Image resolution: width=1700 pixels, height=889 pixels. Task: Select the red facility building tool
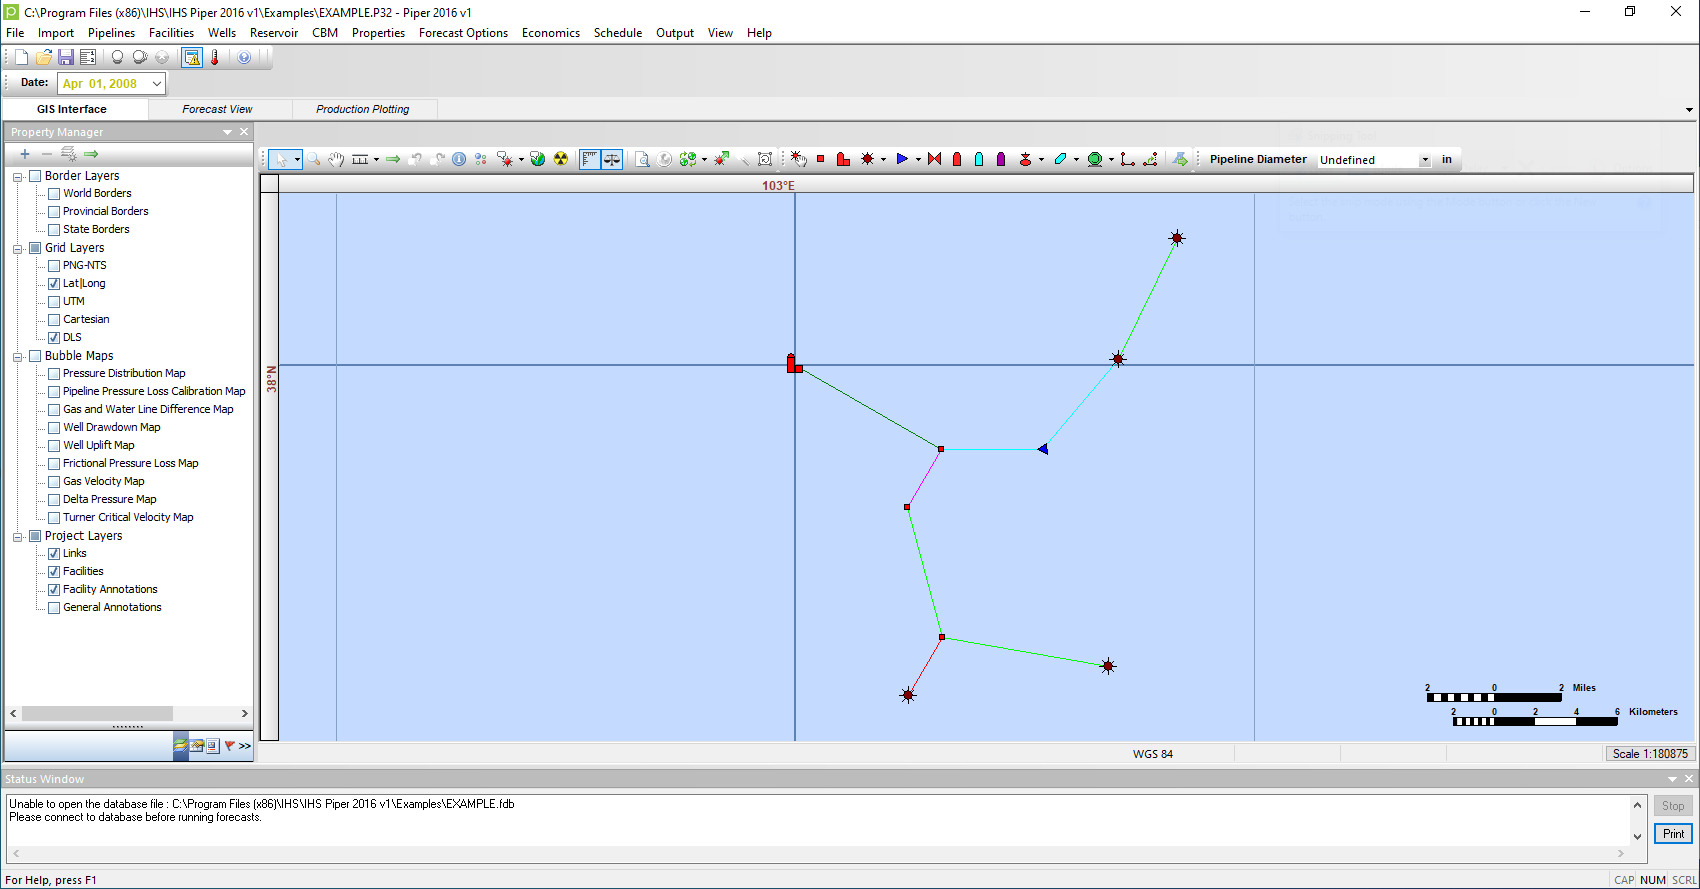pyautogui.click(x=843, y=159)
